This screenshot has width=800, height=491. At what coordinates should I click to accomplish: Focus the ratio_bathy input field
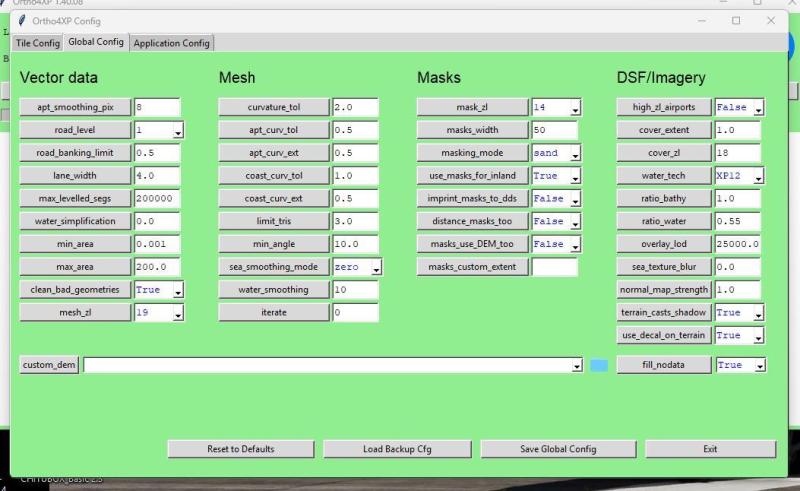737,198
